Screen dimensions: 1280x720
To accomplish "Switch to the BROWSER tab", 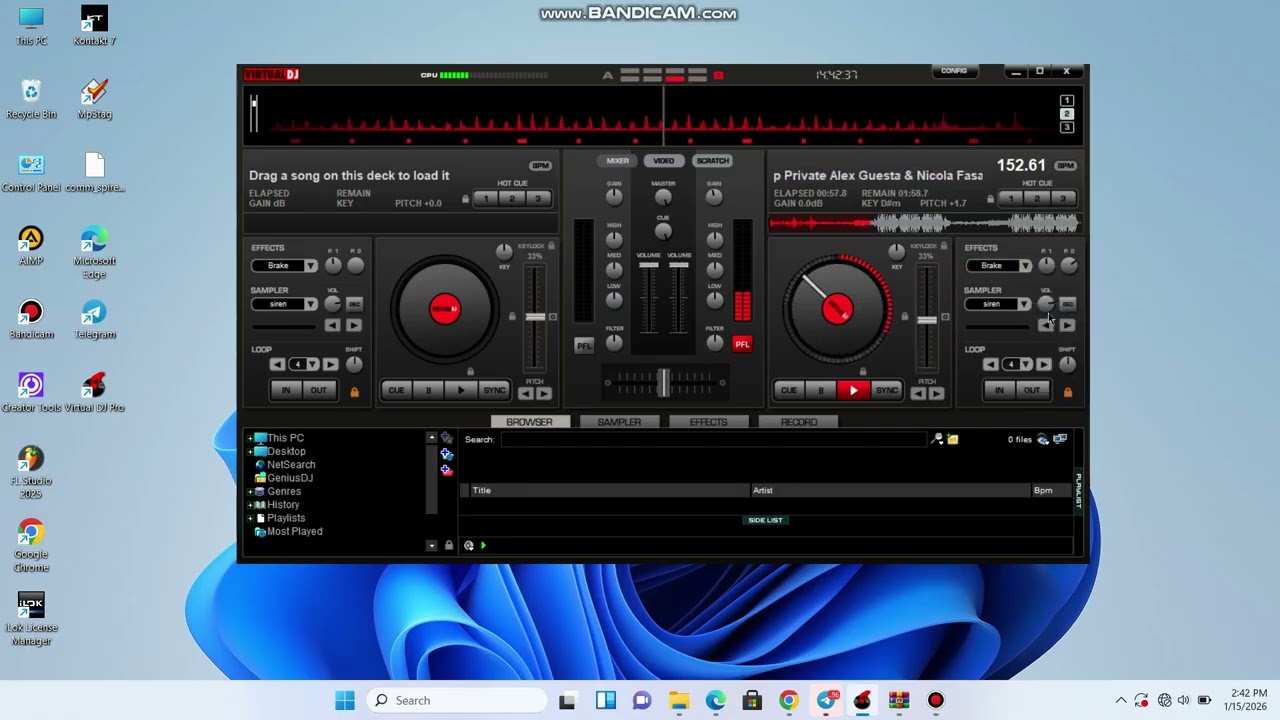I will coord(529,422).
